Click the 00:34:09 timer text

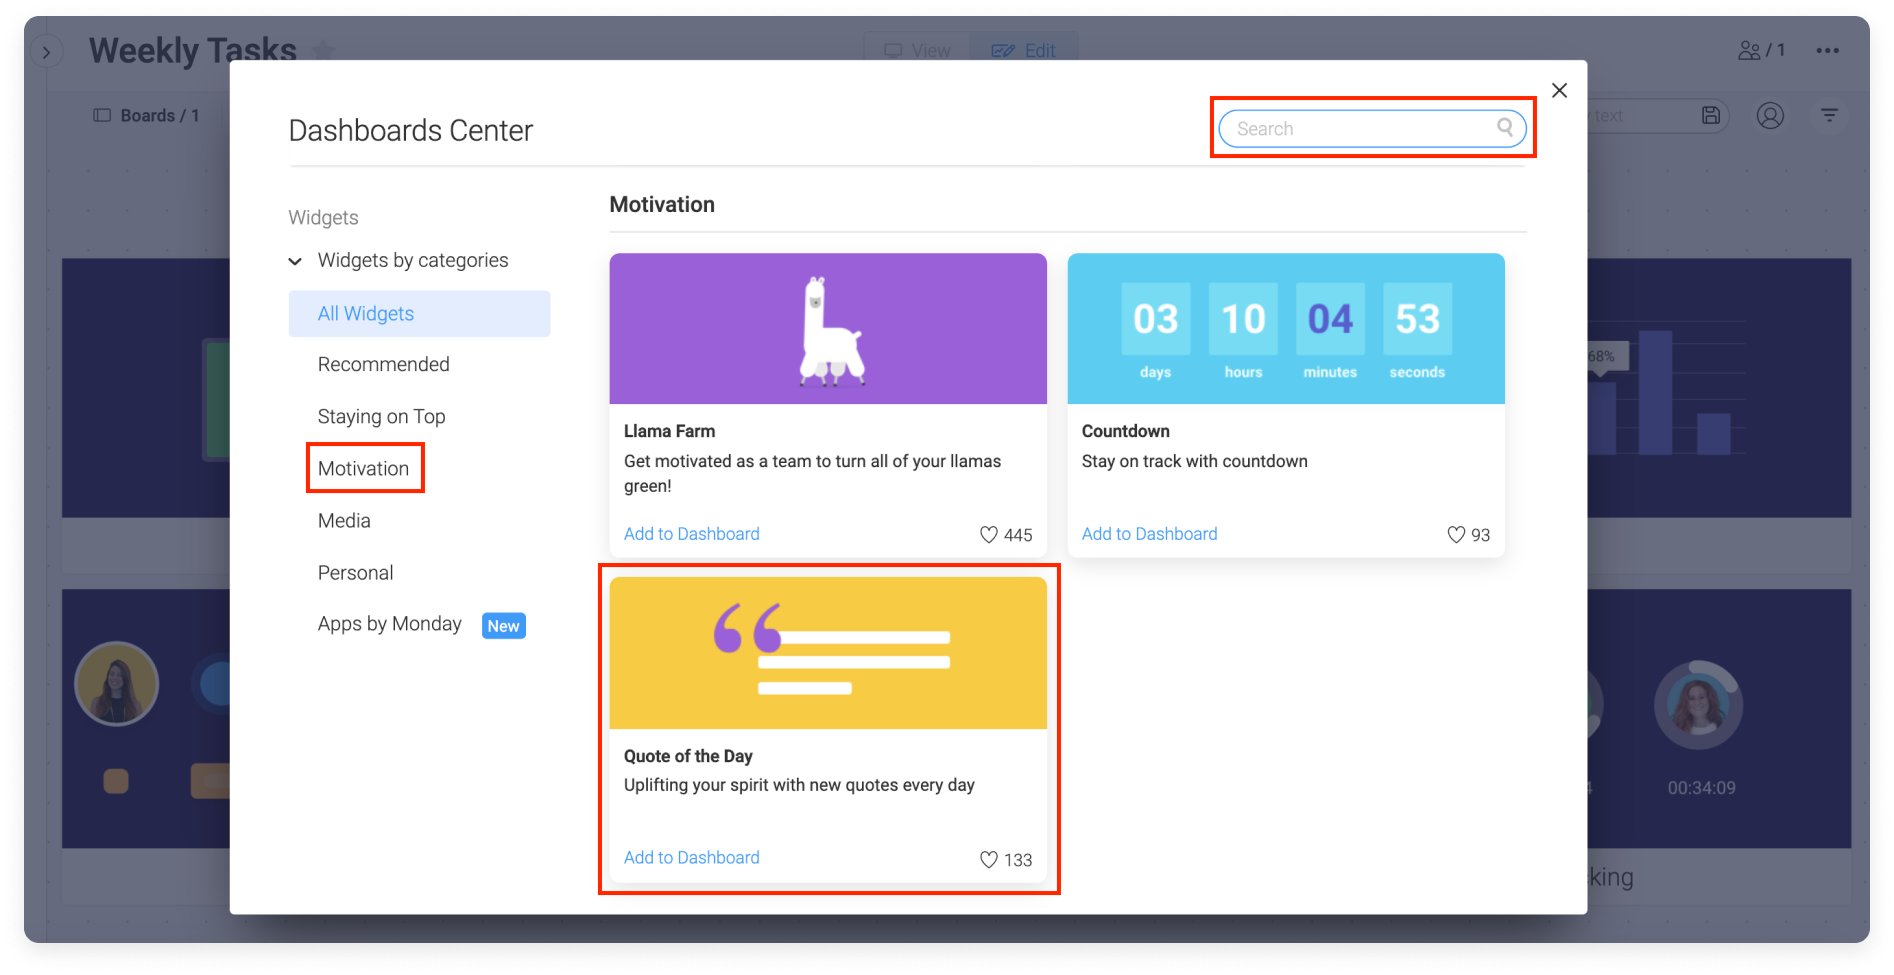[x=1701, y=788]
